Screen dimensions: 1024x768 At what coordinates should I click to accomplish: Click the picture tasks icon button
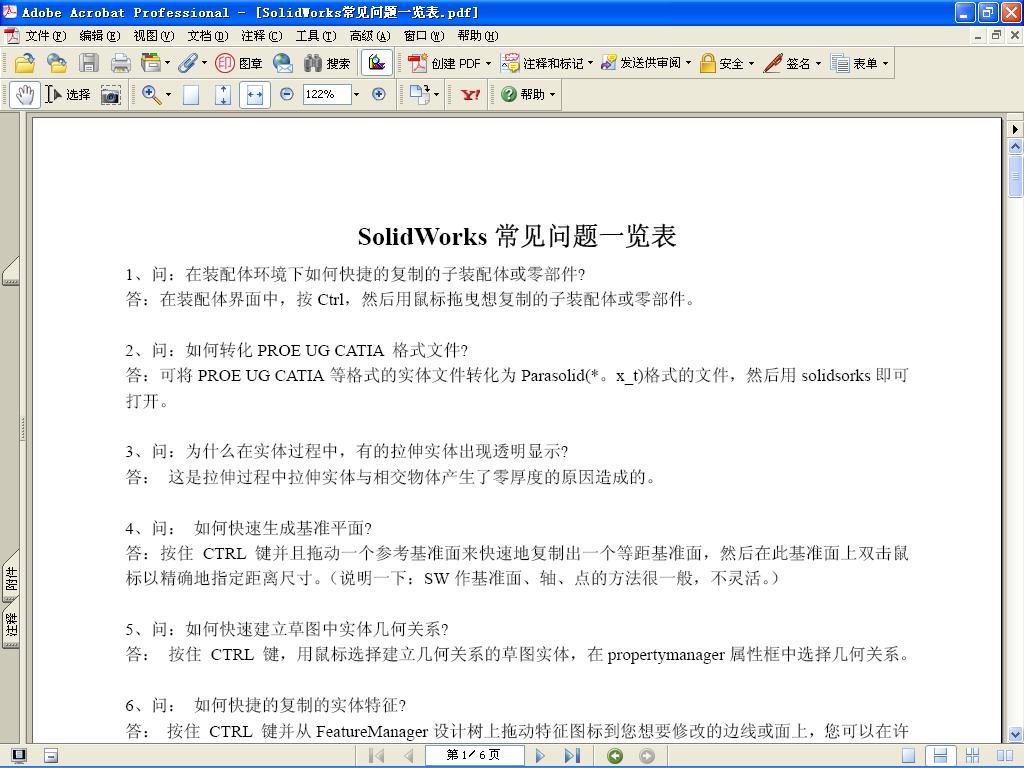(377, 63)
